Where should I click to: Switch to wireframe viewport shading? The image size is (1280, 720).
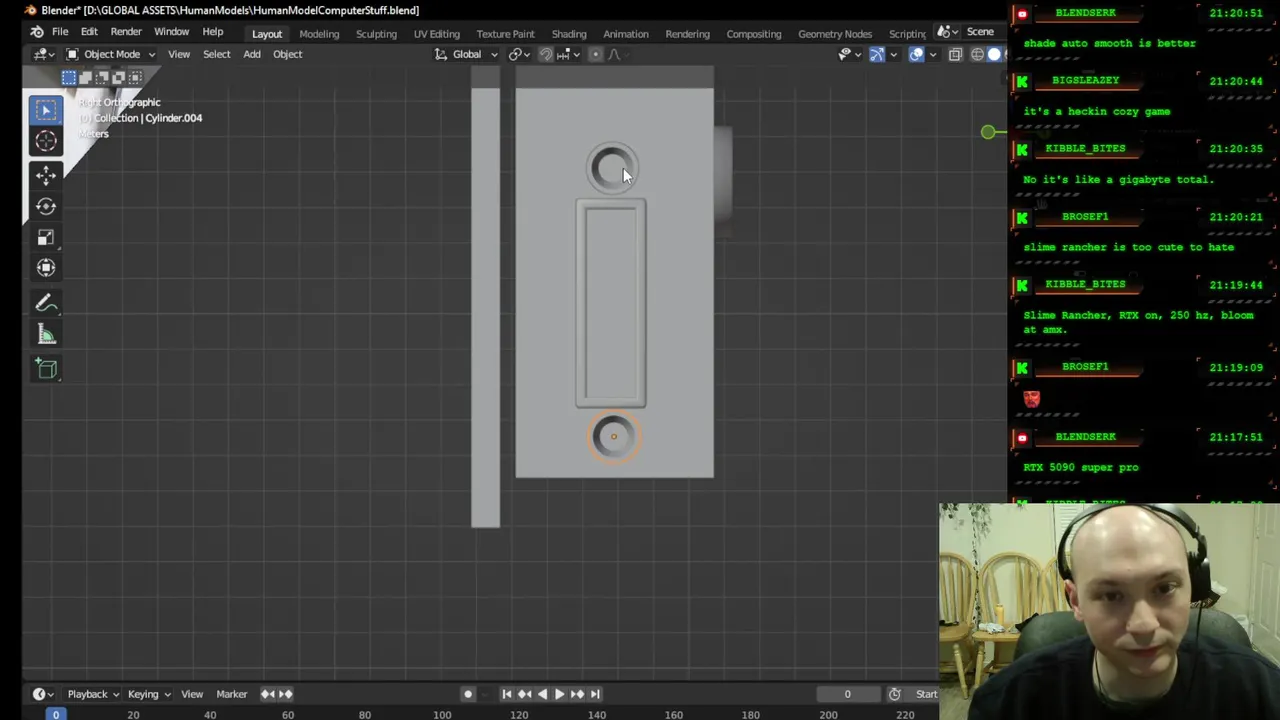coord(977,54)
